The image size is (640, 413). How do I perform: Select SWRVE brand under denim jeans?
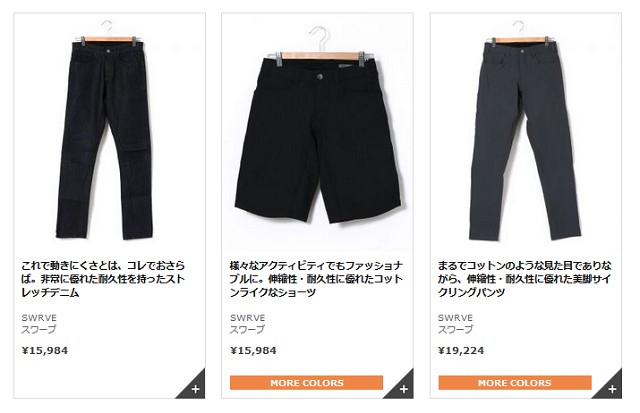point(39,318)
